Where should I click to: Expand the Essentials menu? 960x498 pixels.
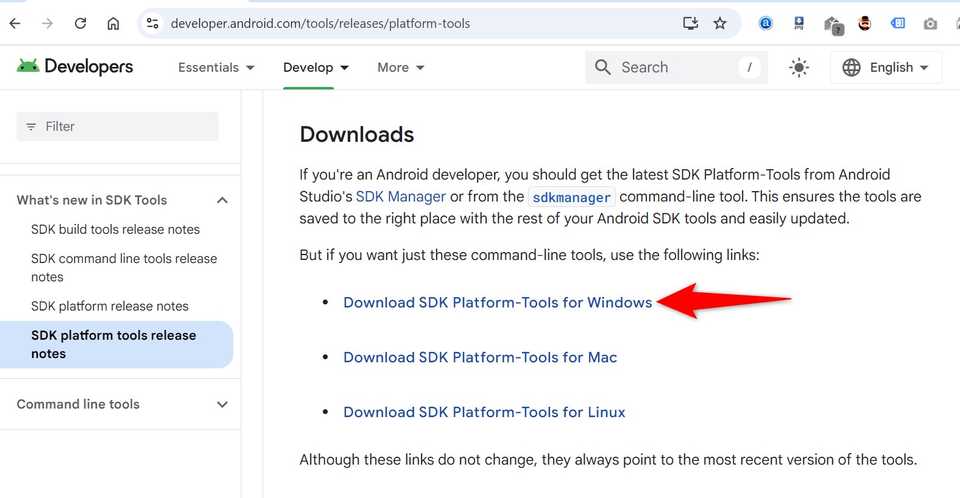(216, 67)
